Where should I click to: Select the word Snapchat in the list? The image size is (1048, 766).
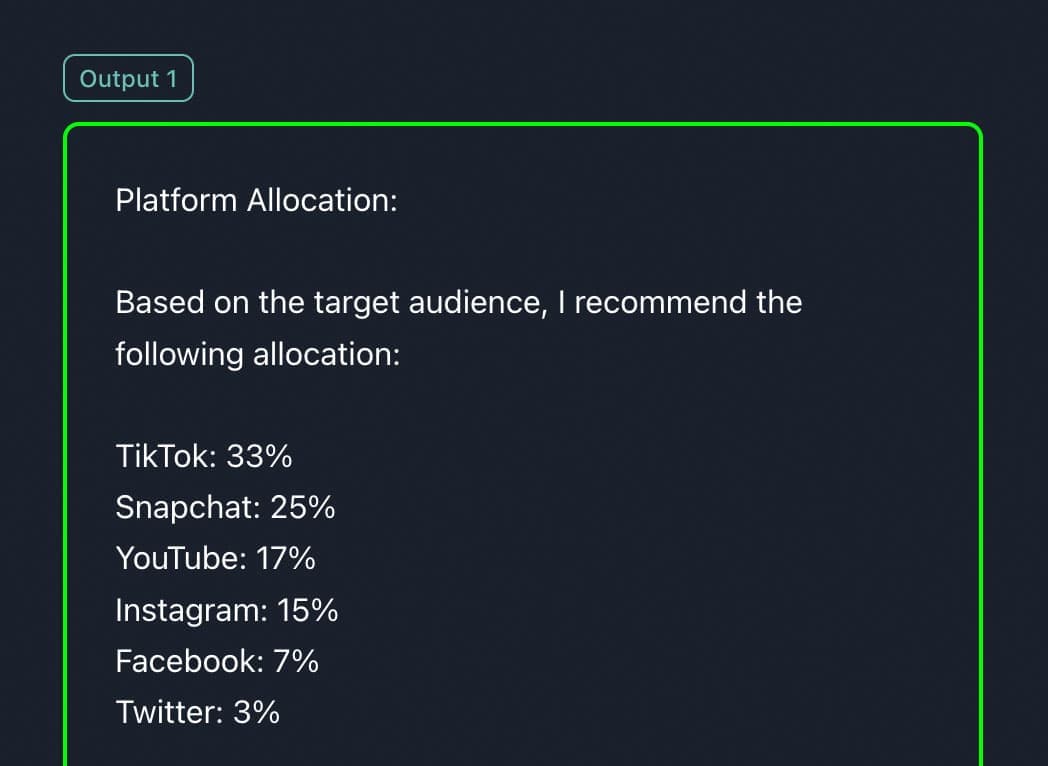pyautogui.click(x=185, y=508)
